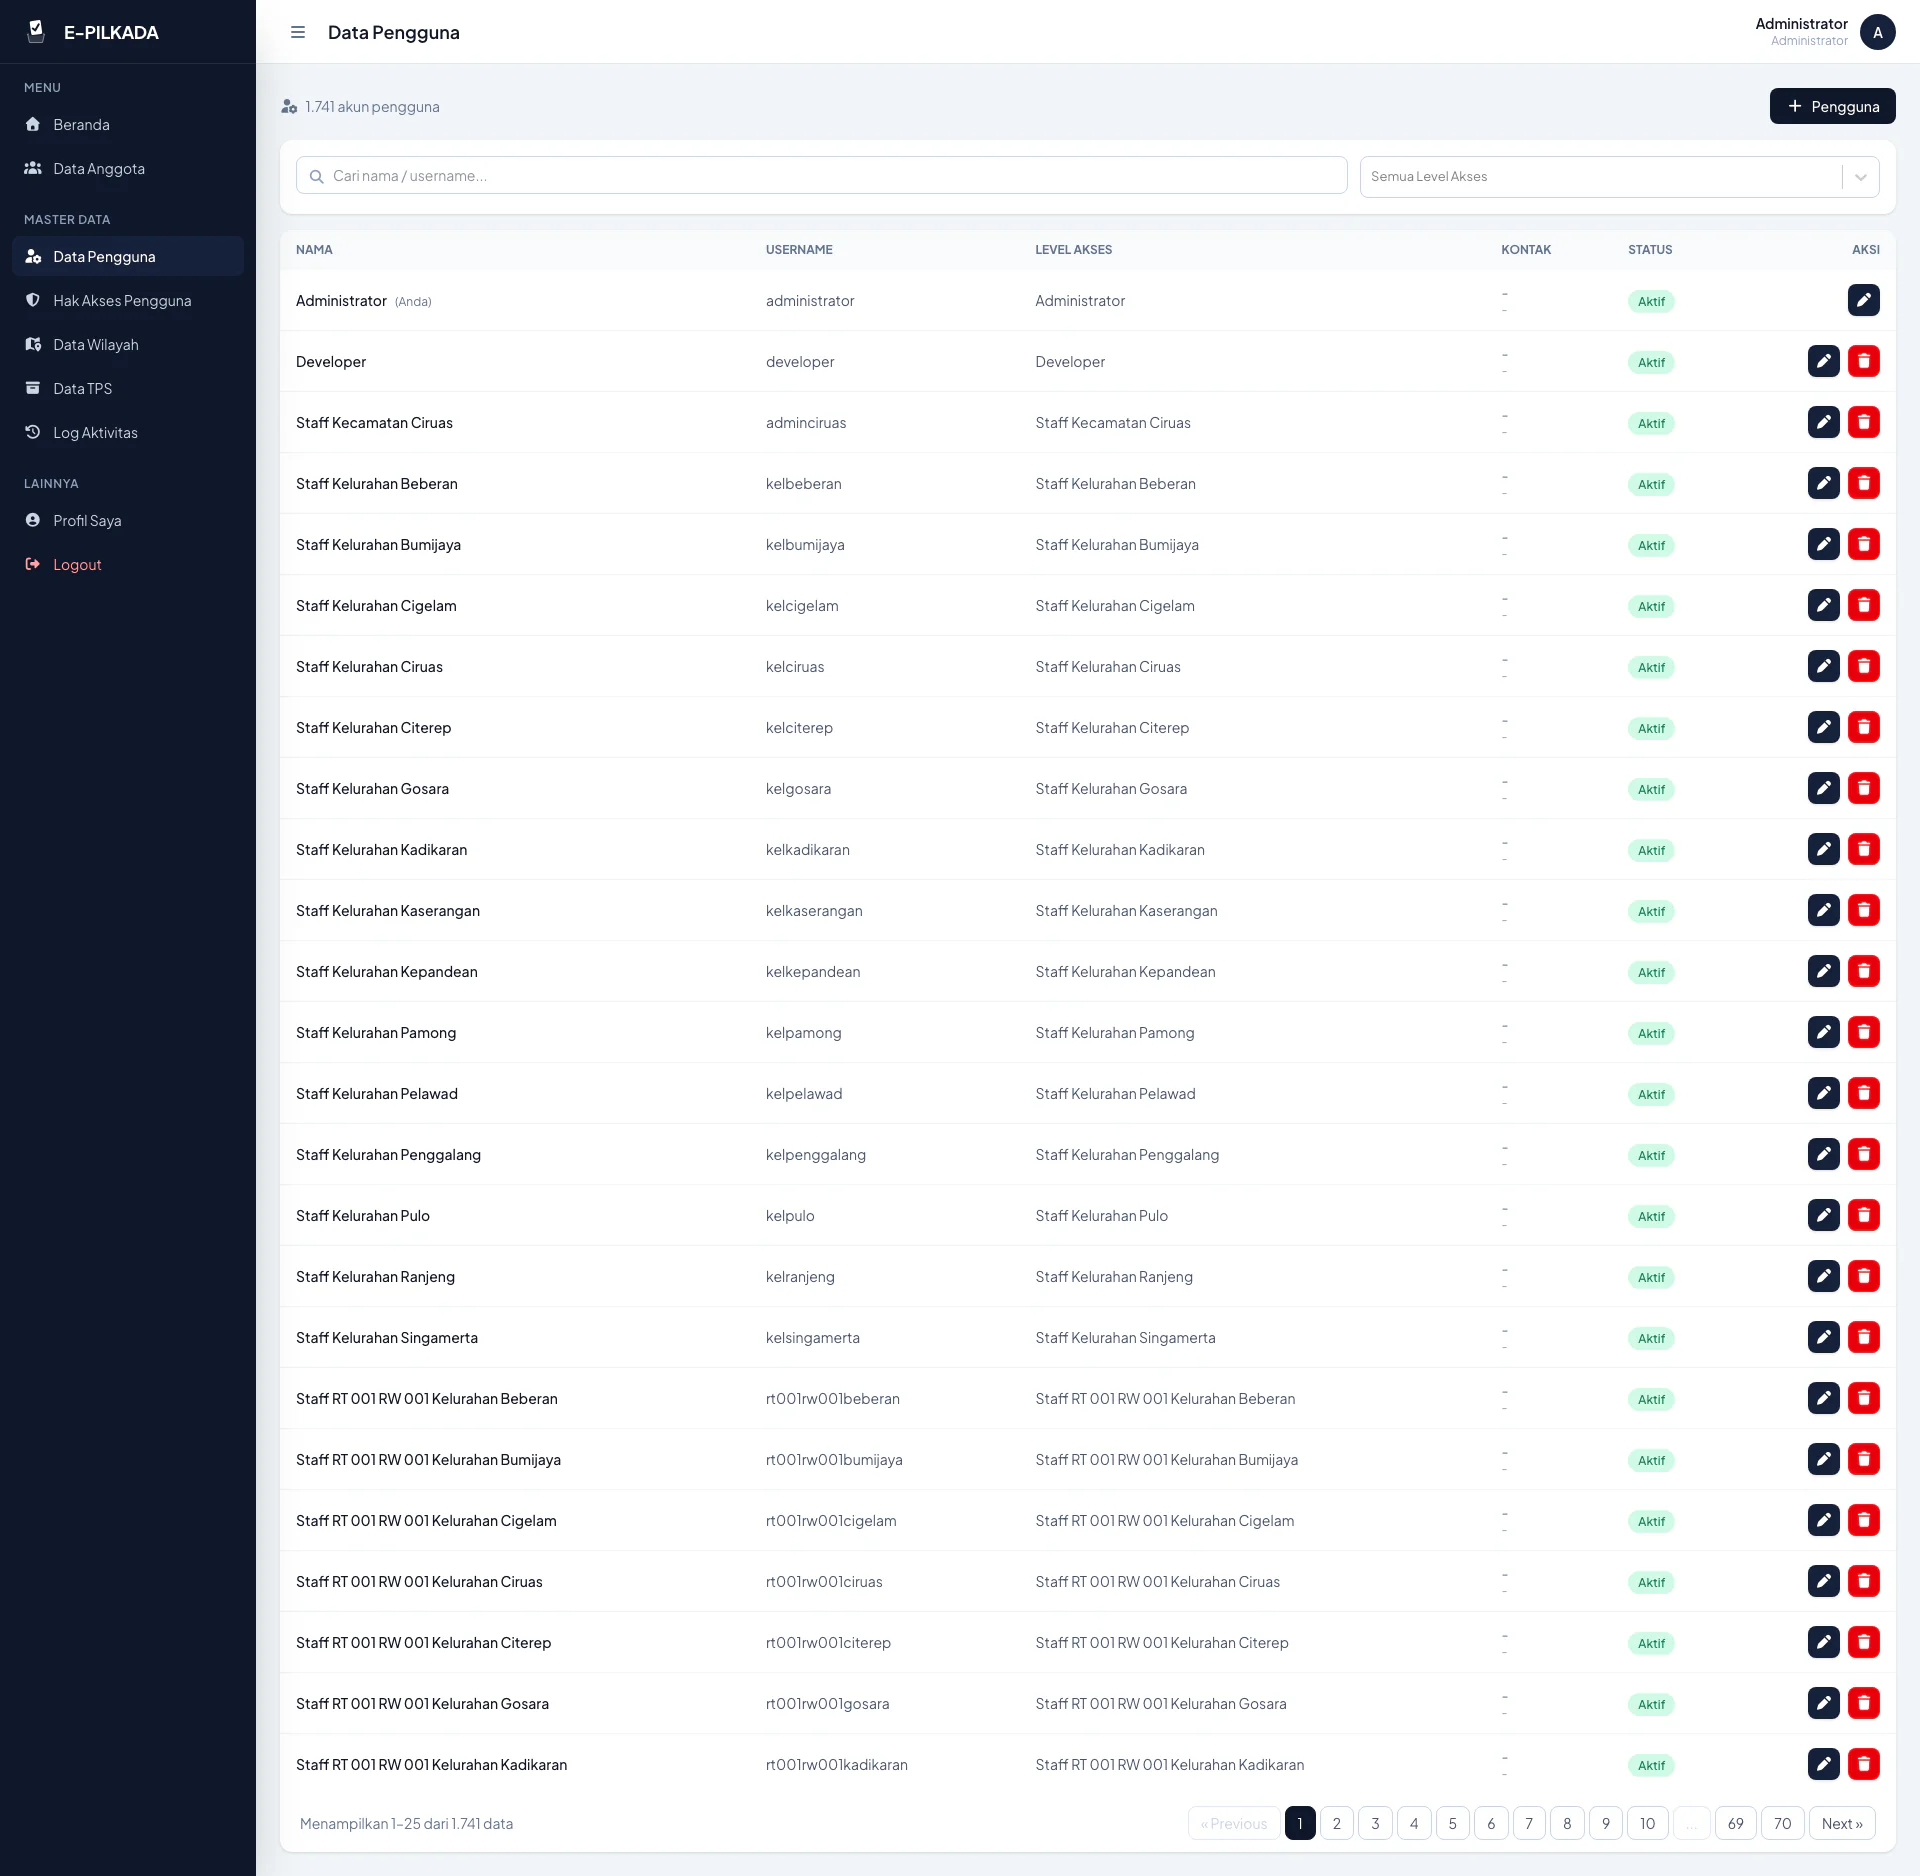Jump to pagination page 2
Viewport: 1920px width, 1876px height.
pos(1337,1823)
